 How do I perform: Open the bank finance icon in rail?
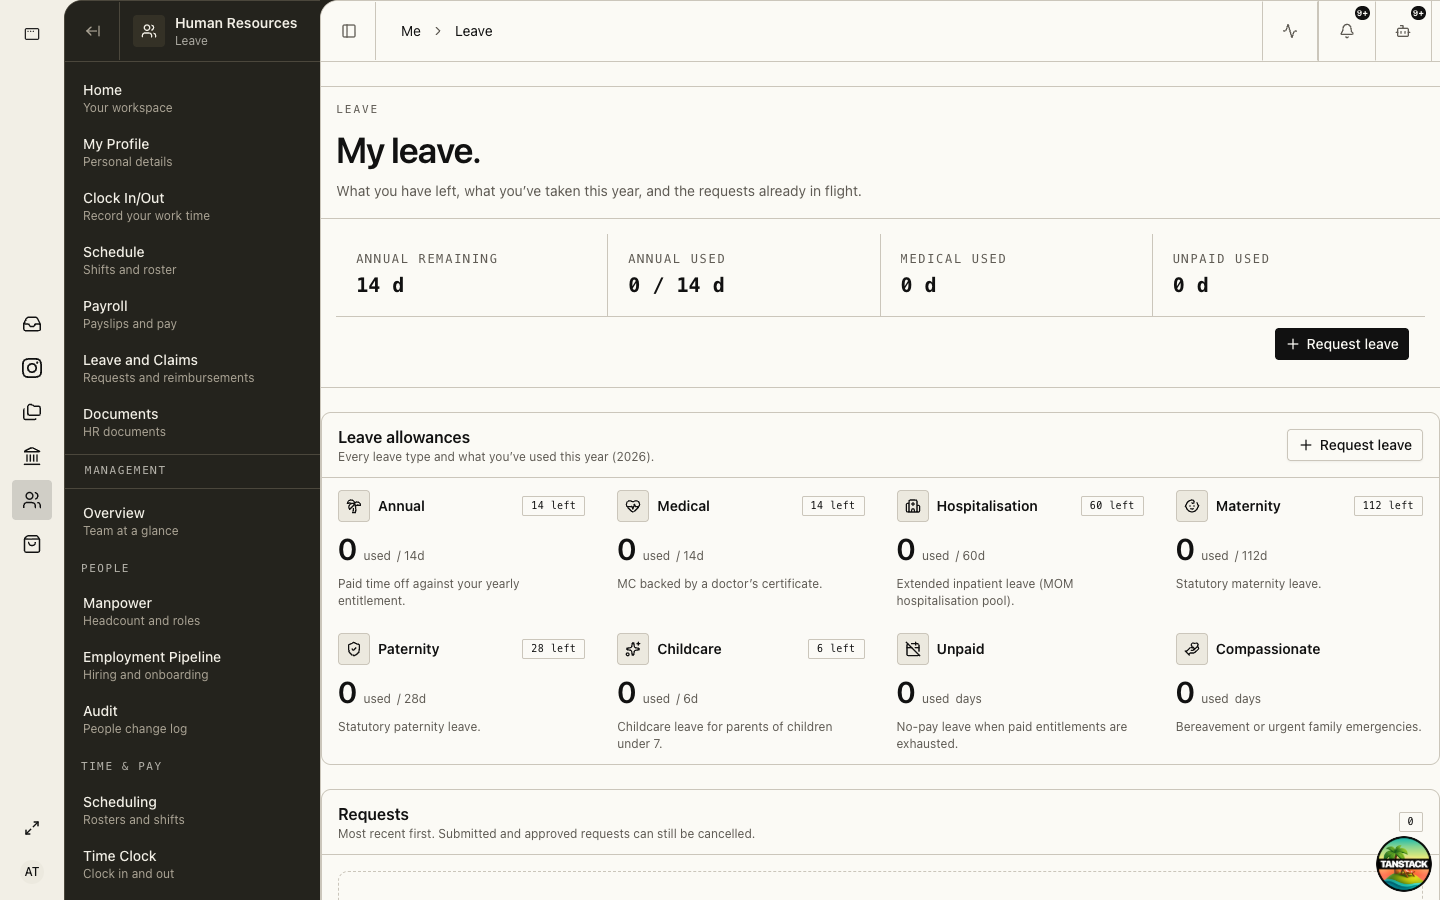32,456
